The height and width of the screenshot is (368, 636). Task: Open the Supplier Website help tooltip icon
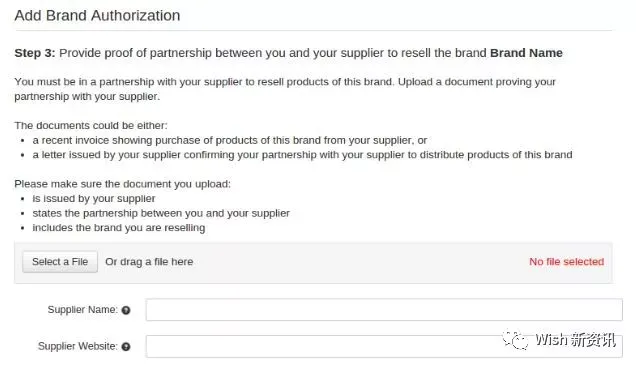[126, 346]
